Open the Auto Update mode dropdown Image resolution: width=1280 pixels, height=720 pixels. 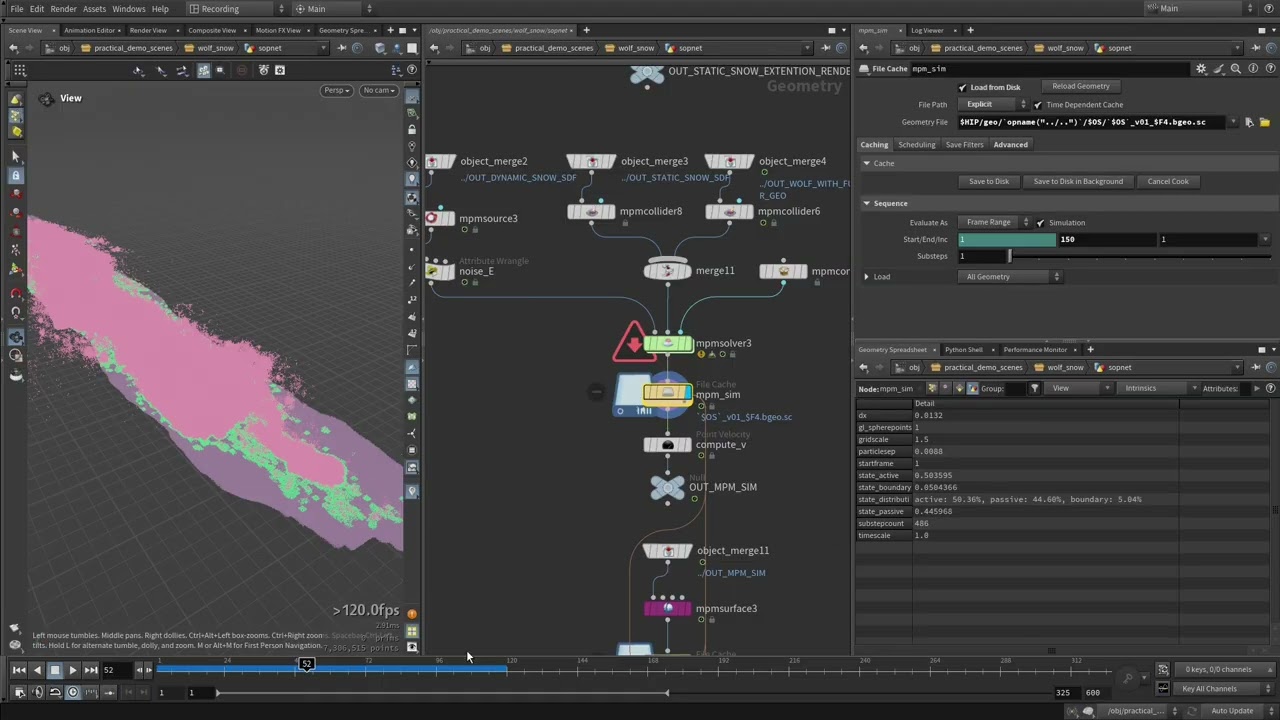coord(1238,711)
